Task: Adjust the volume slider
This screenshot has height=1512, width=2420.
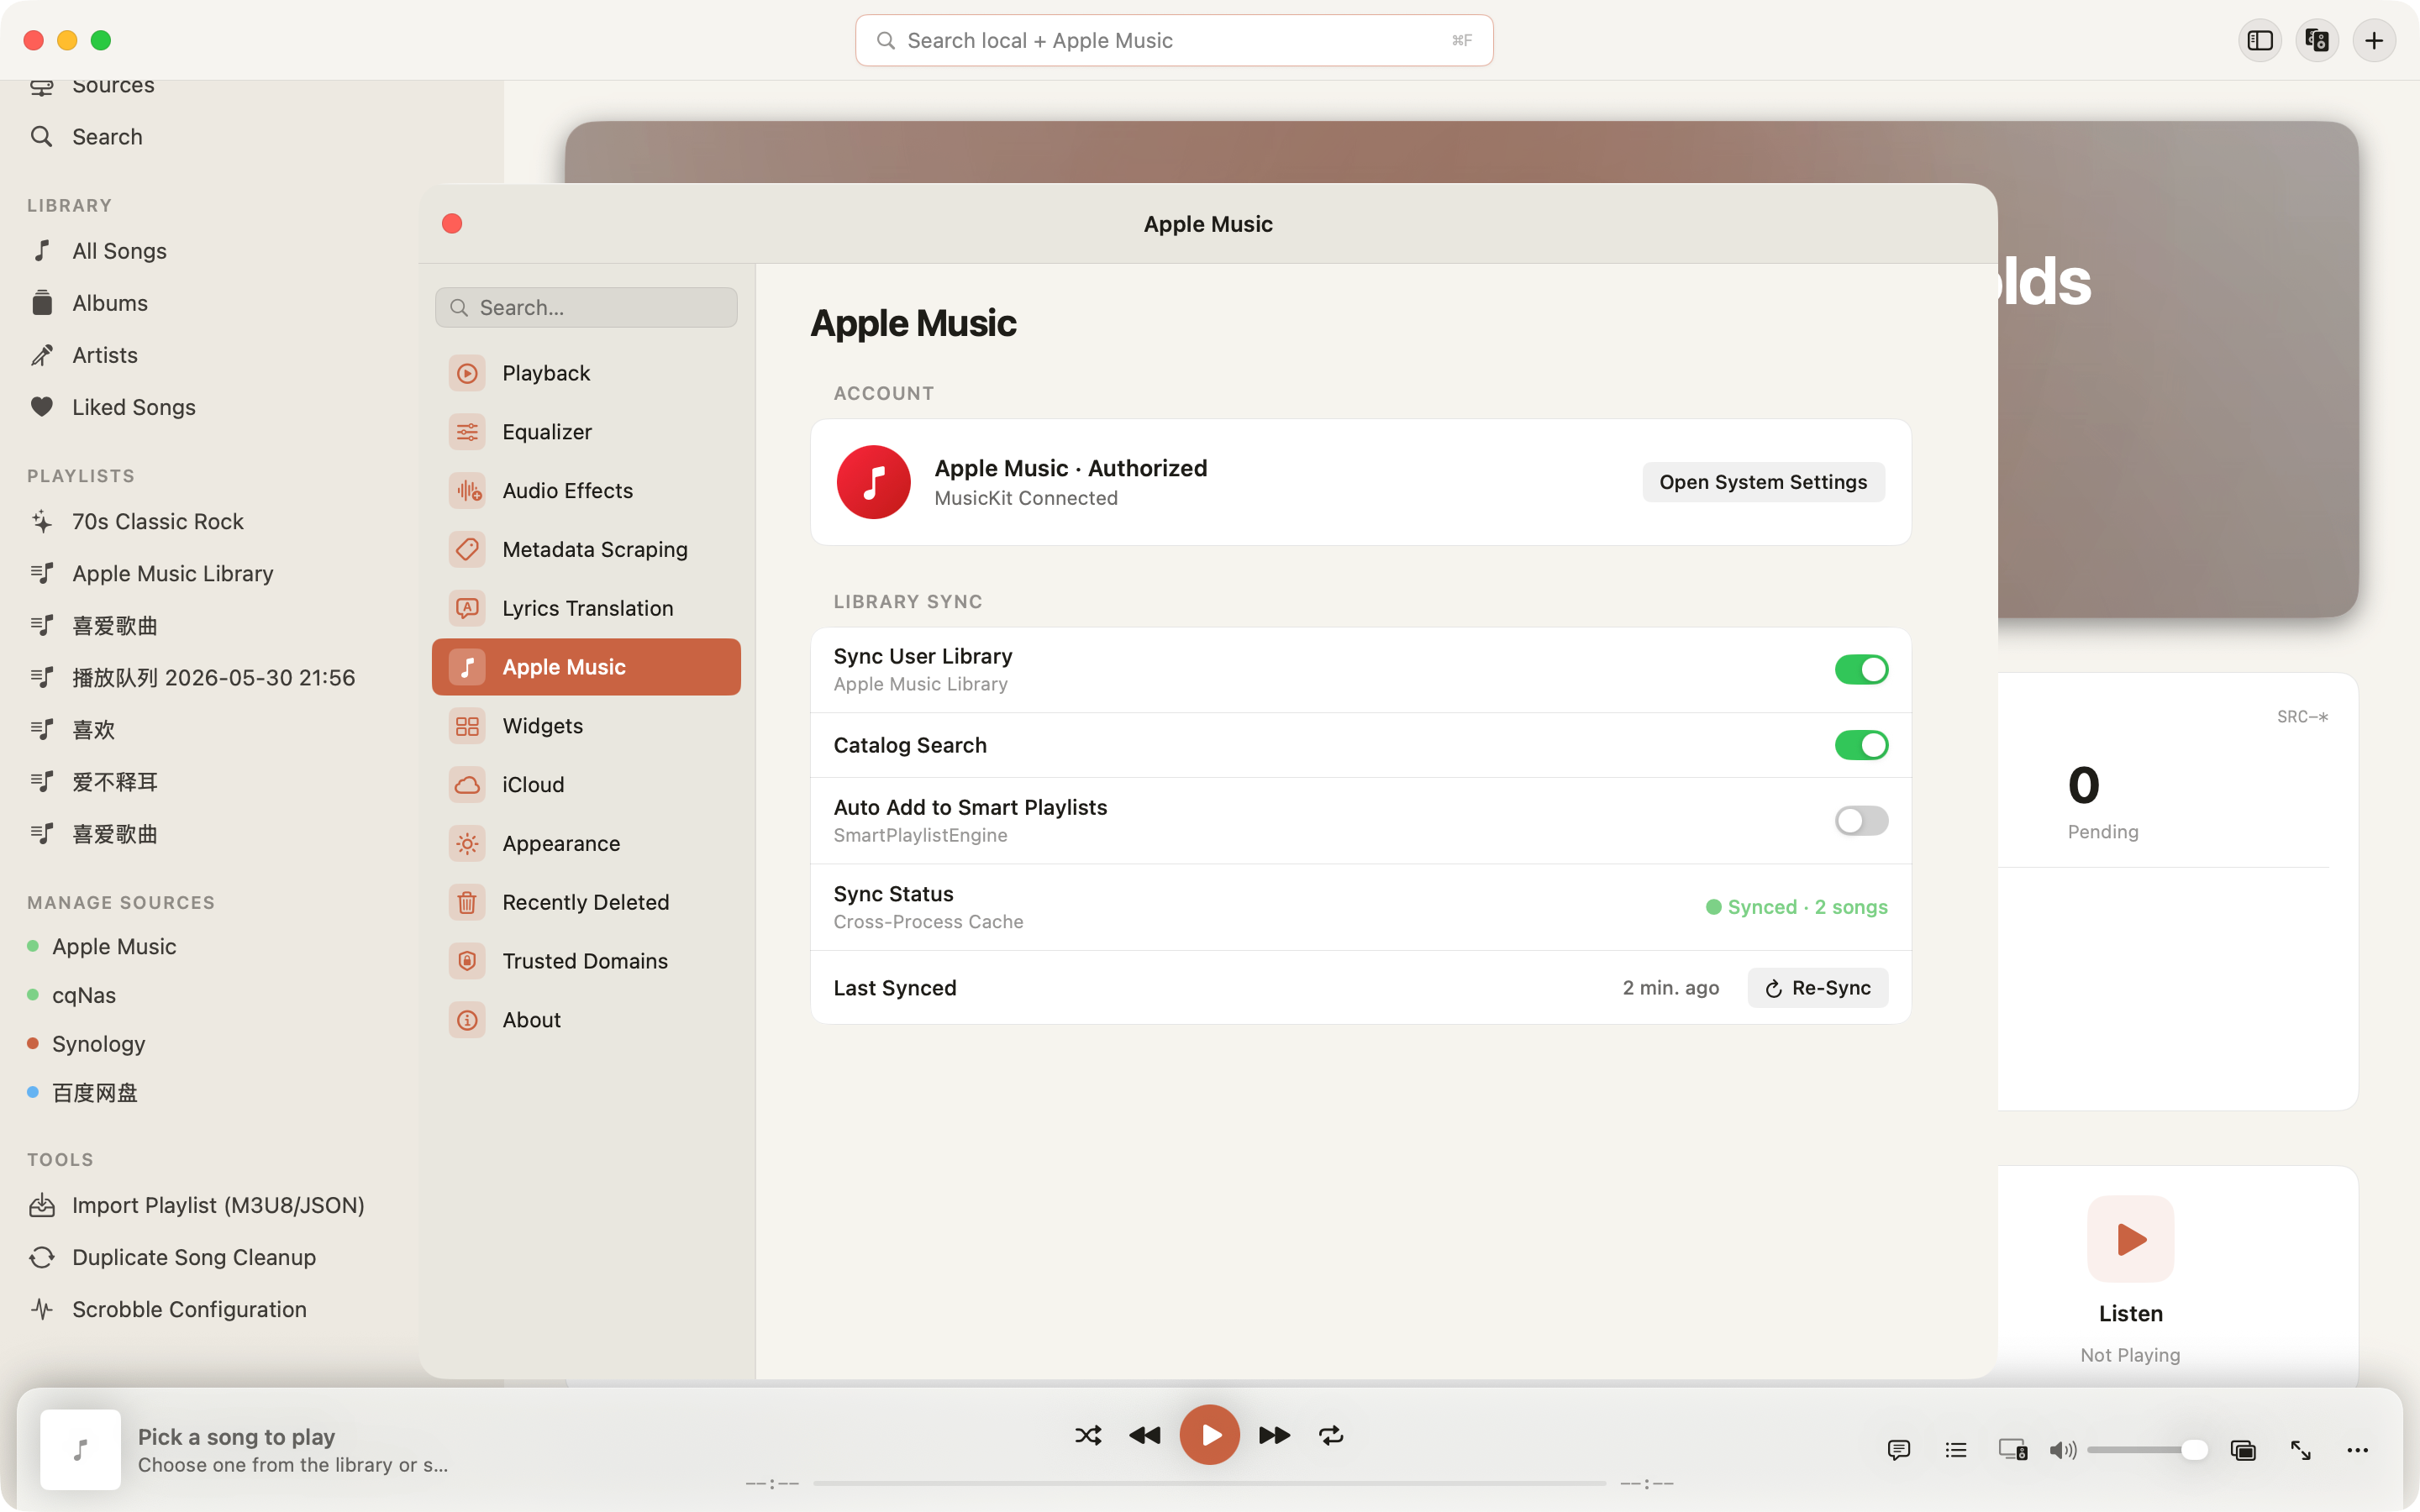Action: click(2147, 1449)
